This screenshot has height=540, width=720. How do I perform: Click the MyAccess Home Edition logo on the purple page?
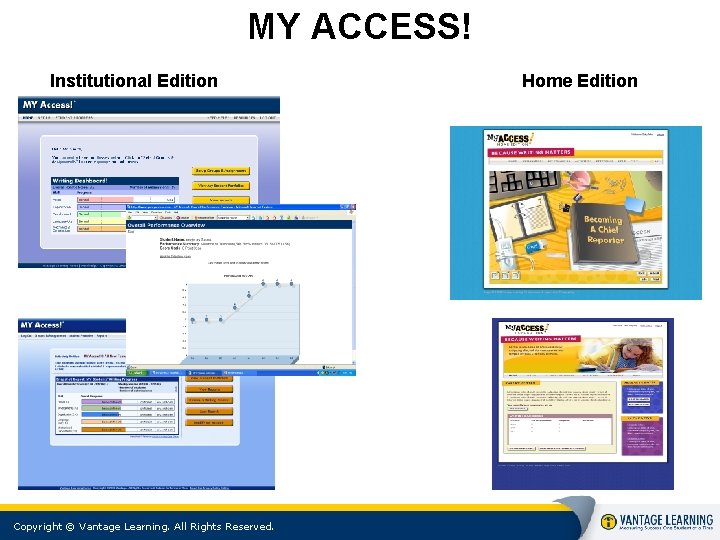[x=526, y=329]
